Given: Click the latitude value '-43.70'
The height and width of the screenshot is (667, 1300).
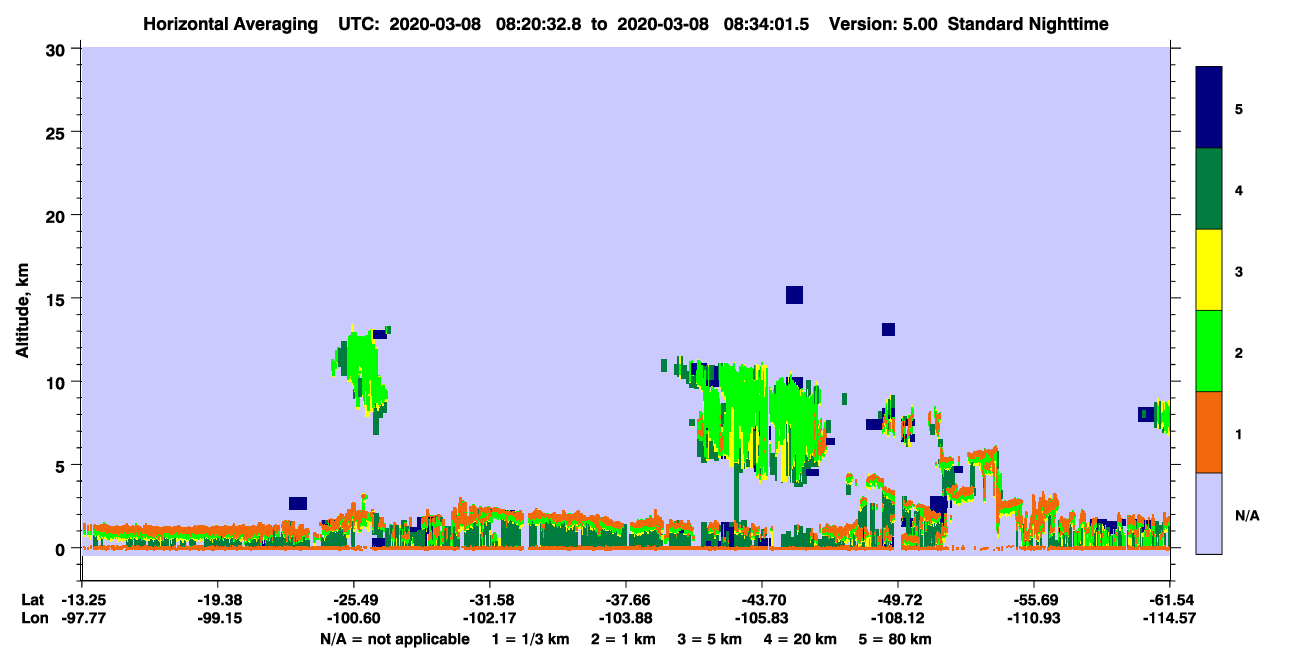Looking at the screenshot, I should click(x=762, y=600).
